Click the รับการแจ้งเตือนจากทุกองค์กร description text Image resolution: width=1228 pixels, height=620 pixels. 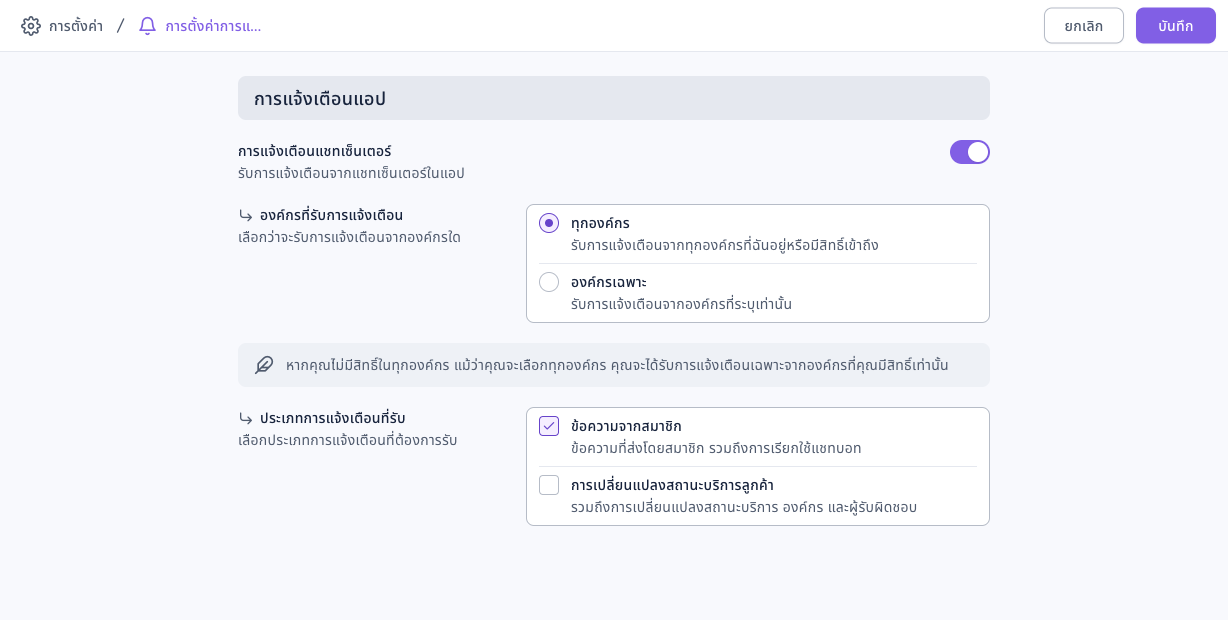pyautogui.click(x=725, y=245)
